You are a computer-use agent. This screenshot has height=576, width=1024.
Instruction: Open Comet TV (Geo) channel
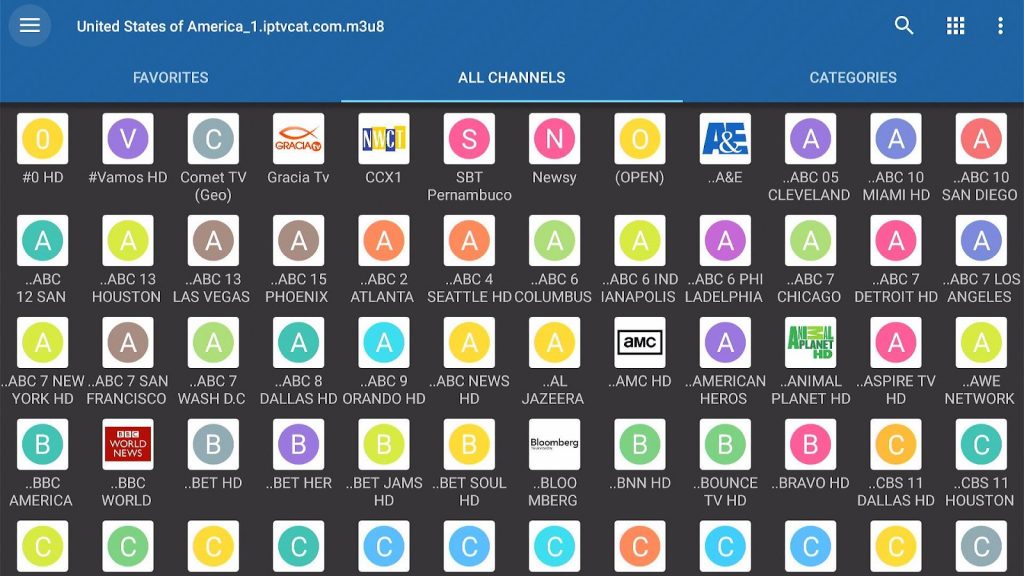pyautogui.click(x=214, y=139)
